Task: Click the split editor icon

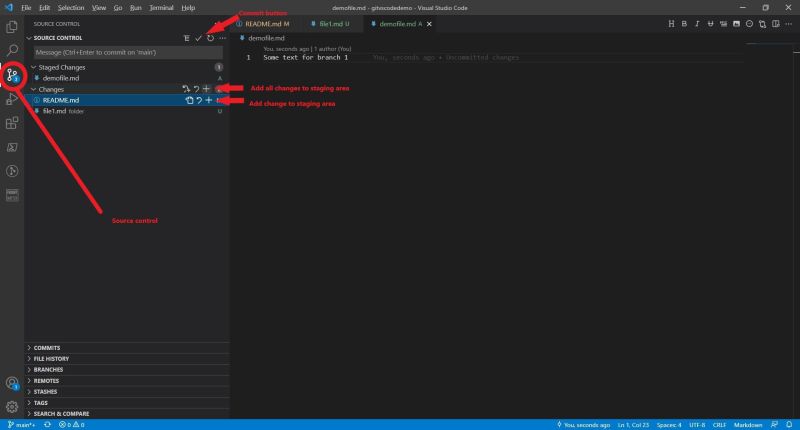Action: 776,24
